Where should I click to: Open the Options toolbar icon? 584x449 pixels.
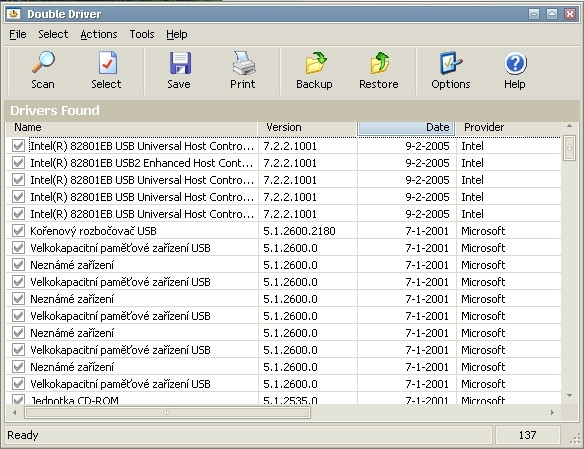pos(451,63)
